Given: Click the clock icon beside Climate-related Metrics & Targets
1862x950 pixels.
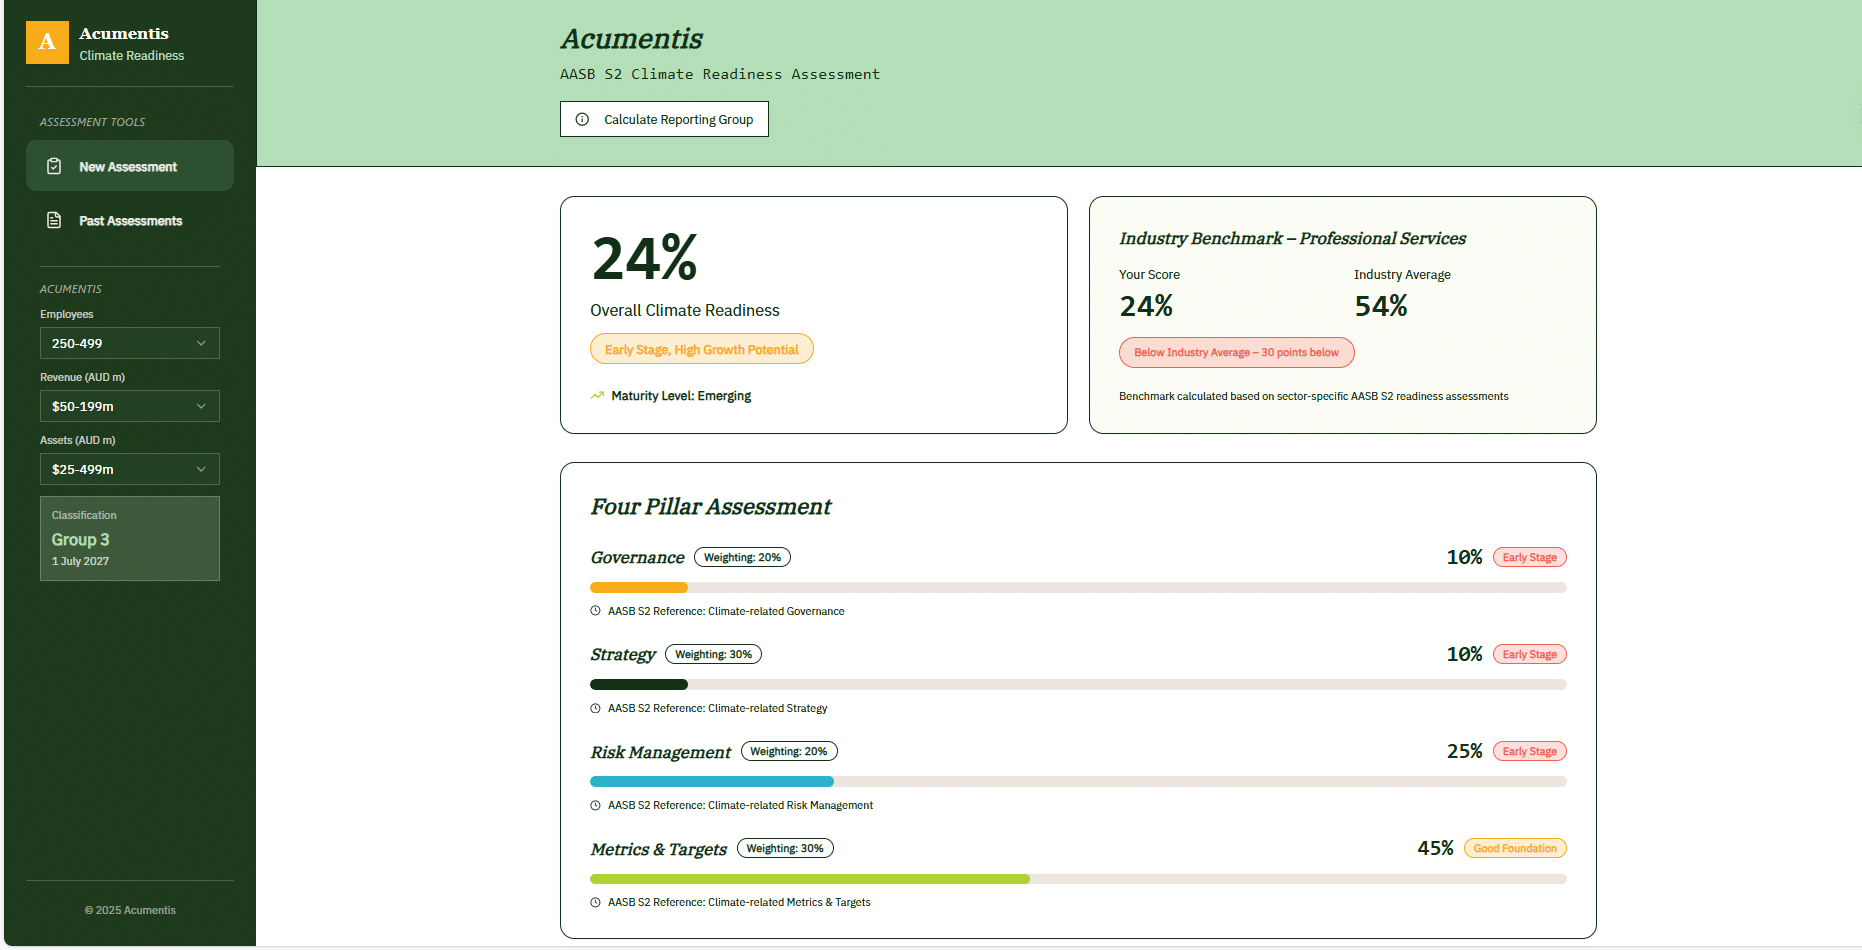Looking at the screenshot, I should (596, 902).
